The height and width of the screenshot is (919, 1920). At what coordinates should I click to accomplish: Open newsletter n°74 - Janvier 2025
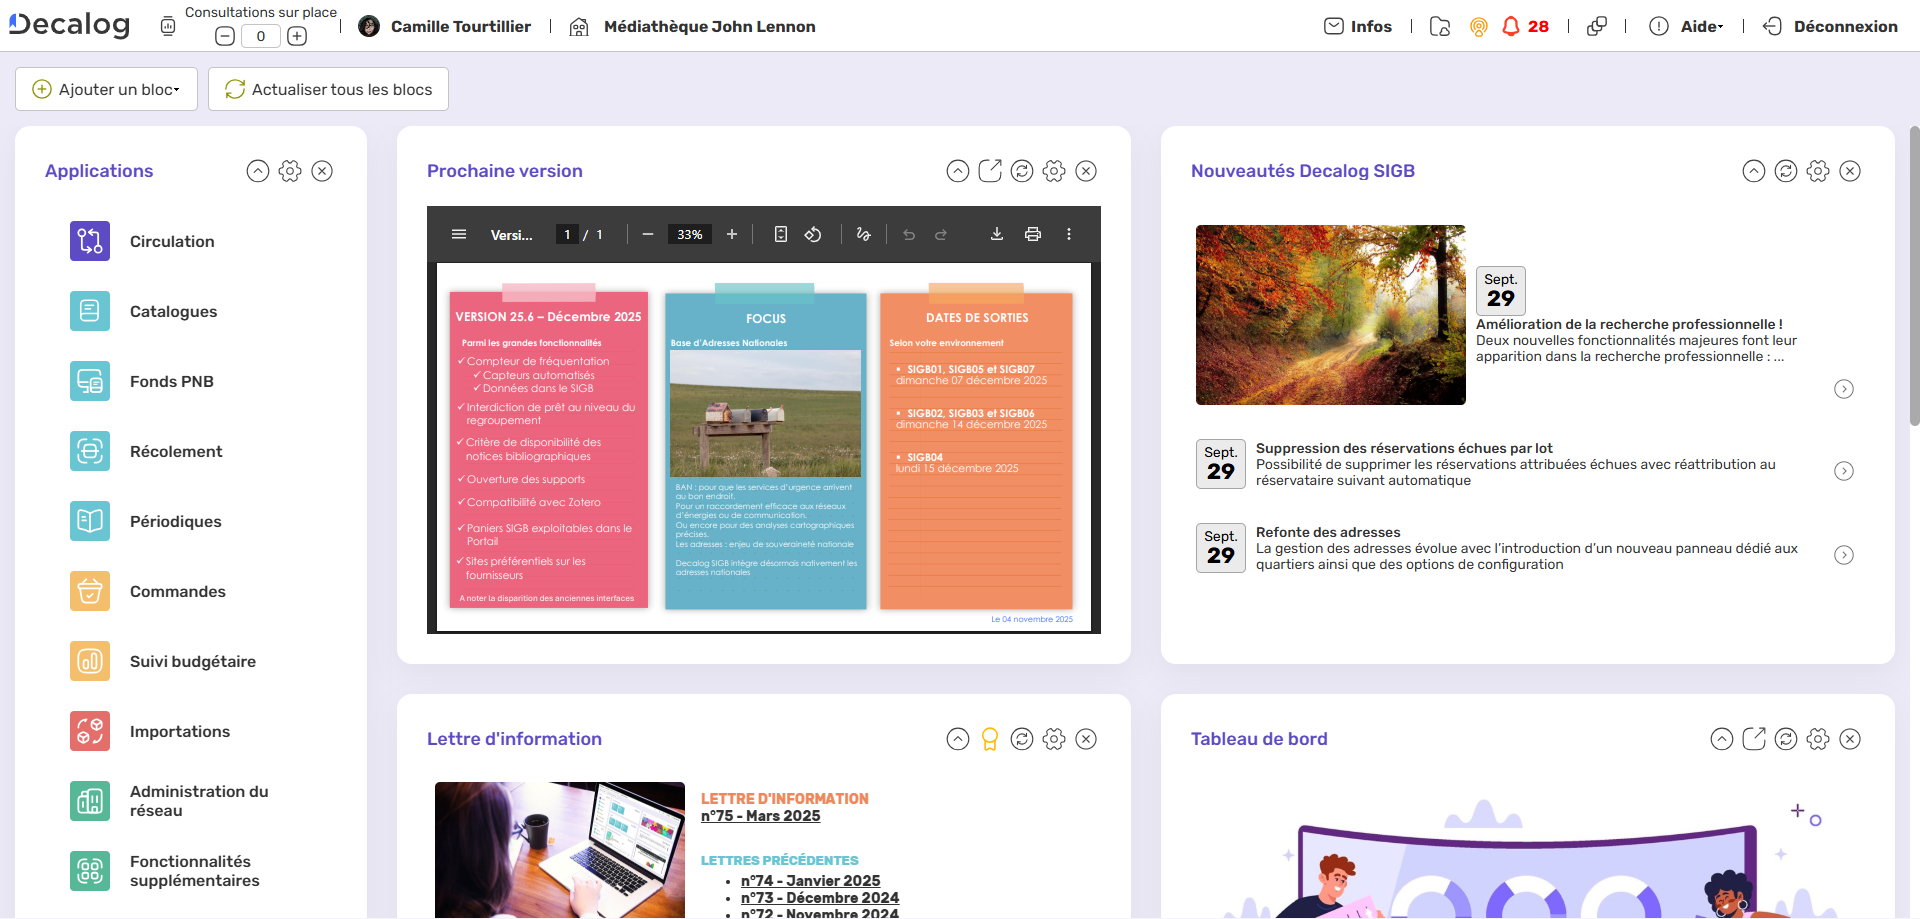(810, 880)
